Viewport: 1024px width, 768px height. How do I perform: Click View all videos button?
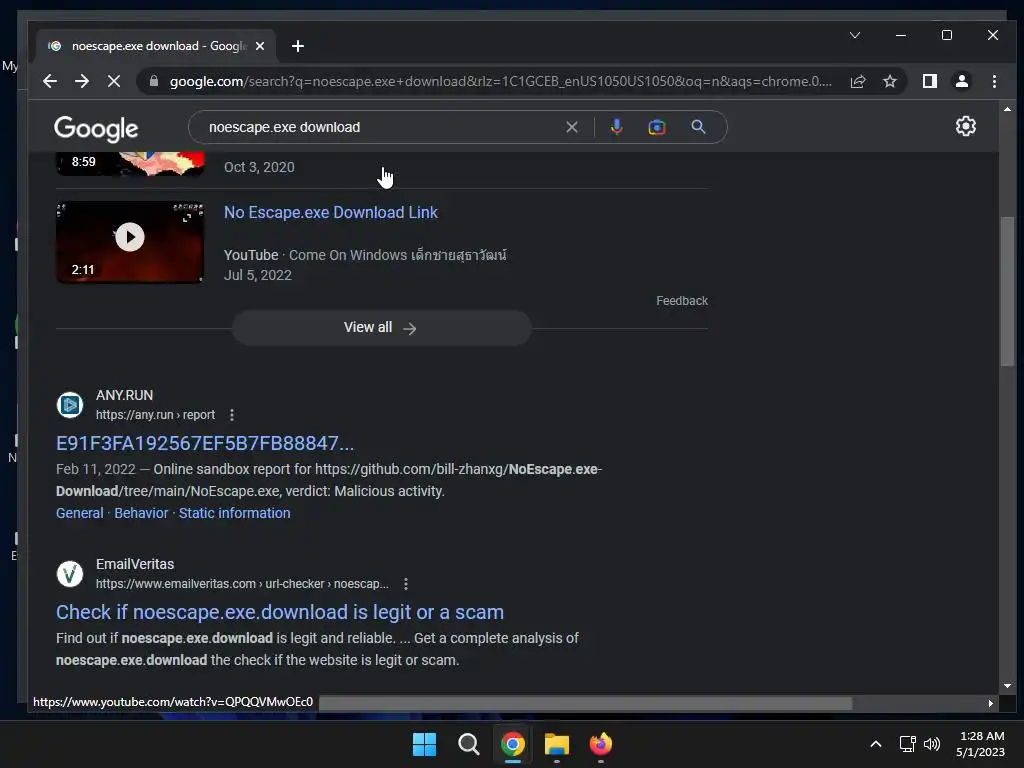tap(381, 327)
